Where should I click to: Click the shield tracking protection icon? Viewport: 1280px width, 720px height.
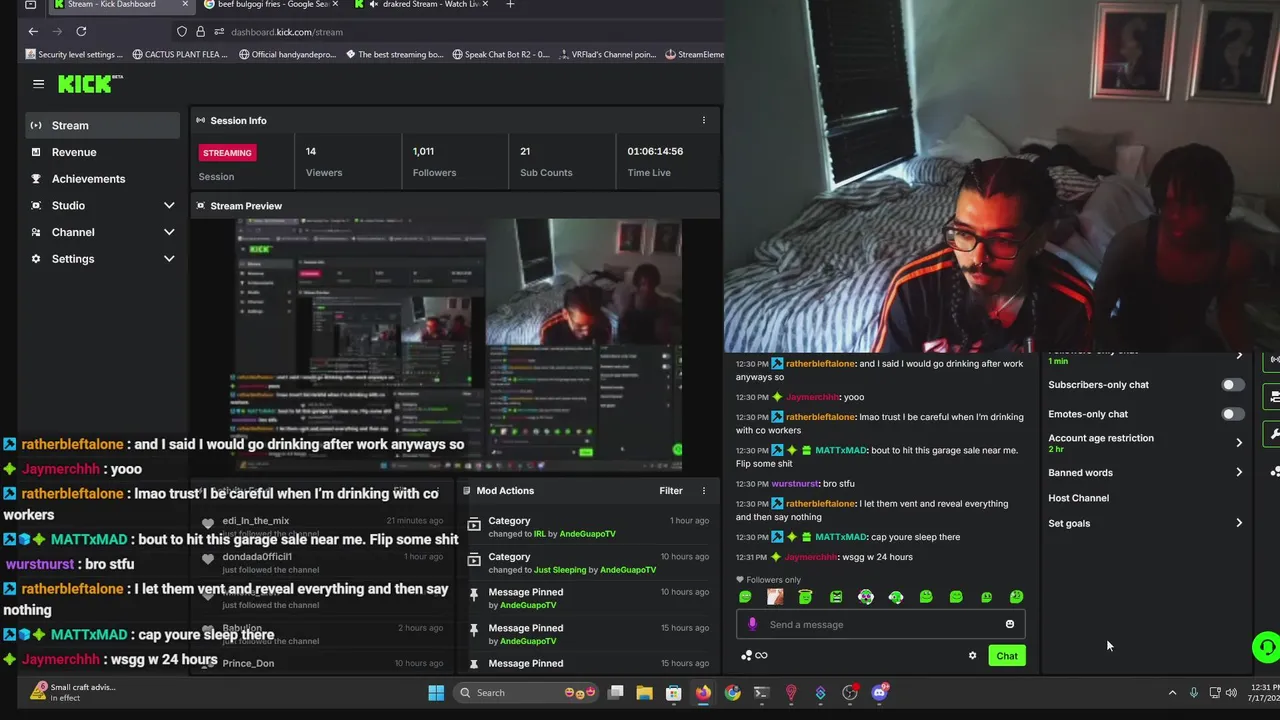click(181, 32)
